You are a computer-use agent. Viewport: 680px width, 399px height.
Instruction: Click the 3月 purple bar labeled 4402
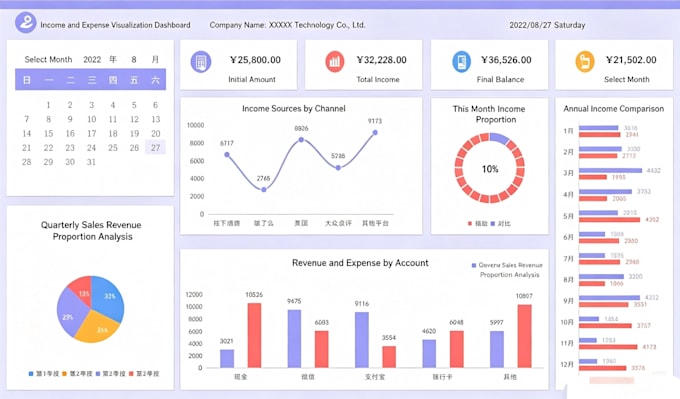pos(611,170)
